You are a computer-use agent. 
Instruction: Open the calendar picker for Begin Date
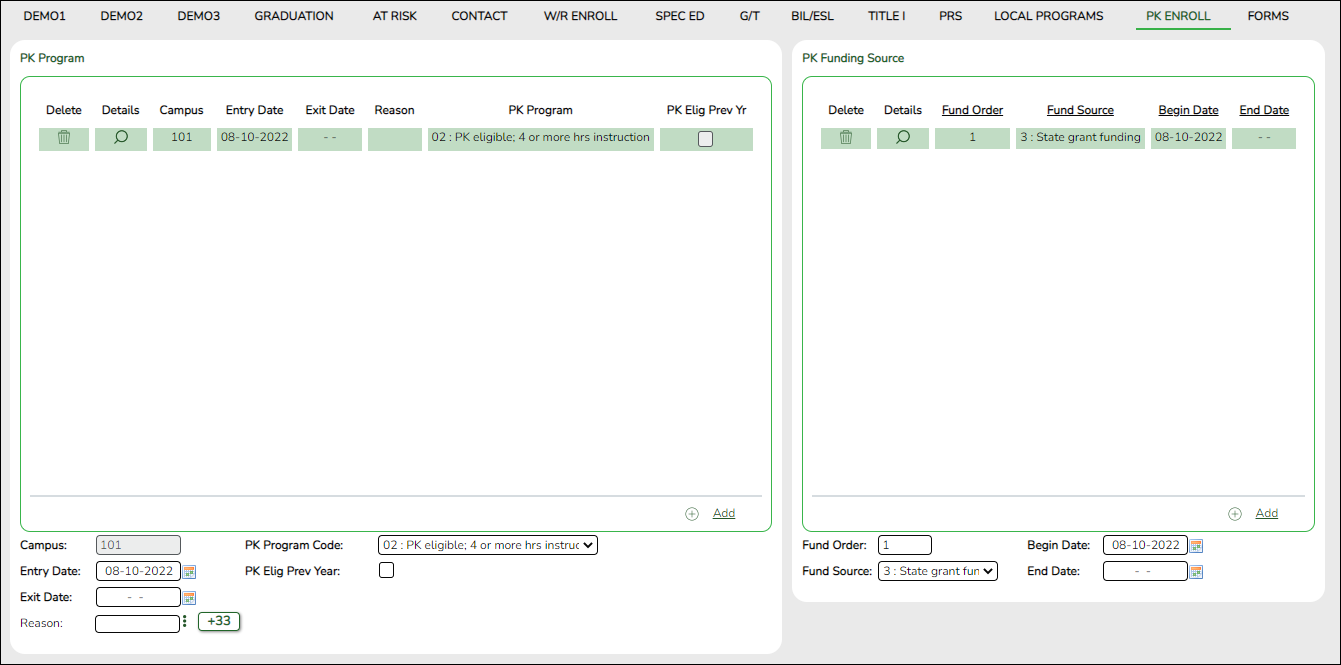pos(1196,545)
